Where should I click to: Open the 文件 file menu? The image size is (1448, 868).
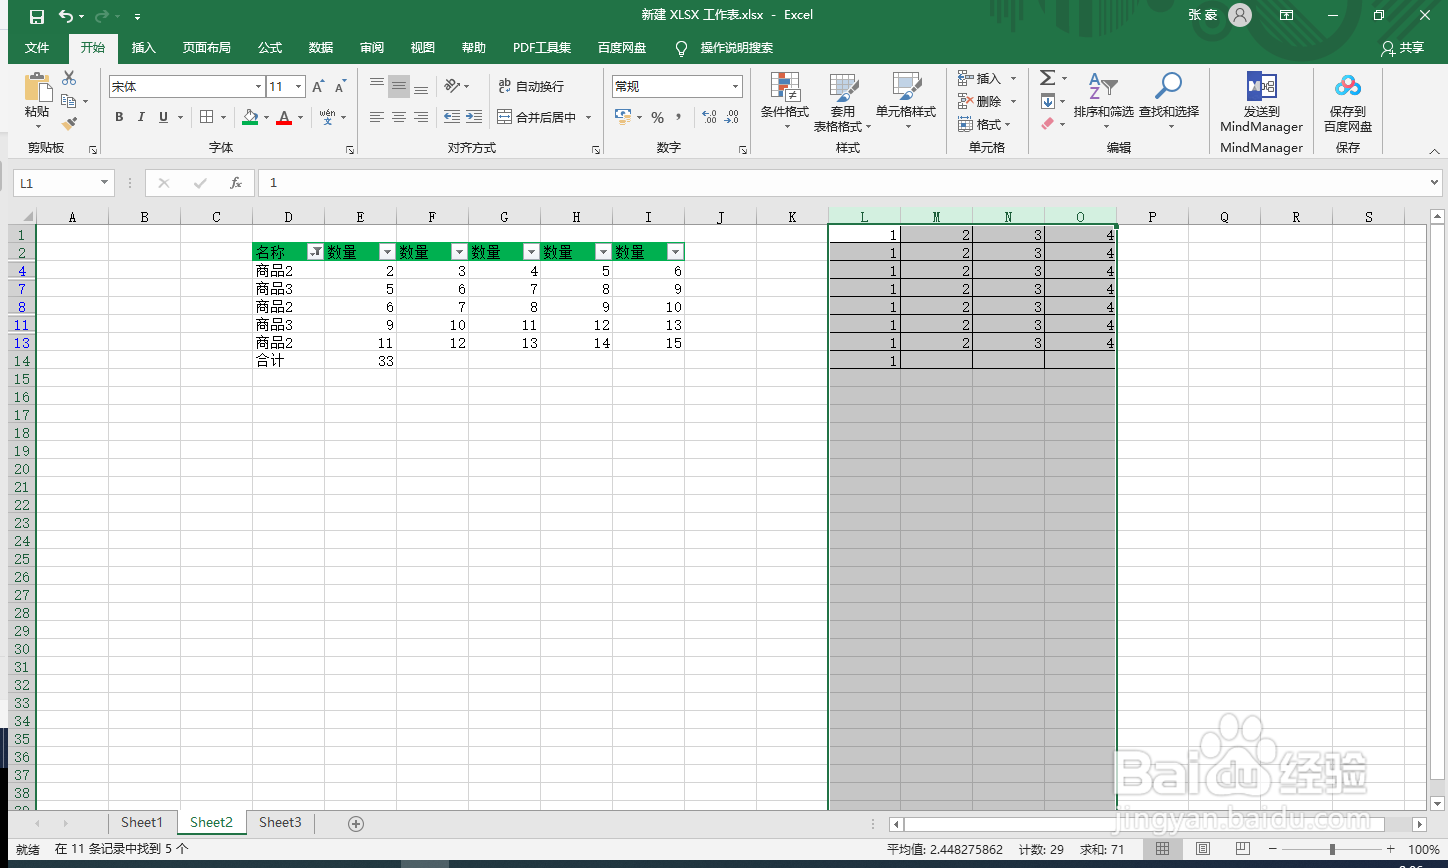coord(37,48)
